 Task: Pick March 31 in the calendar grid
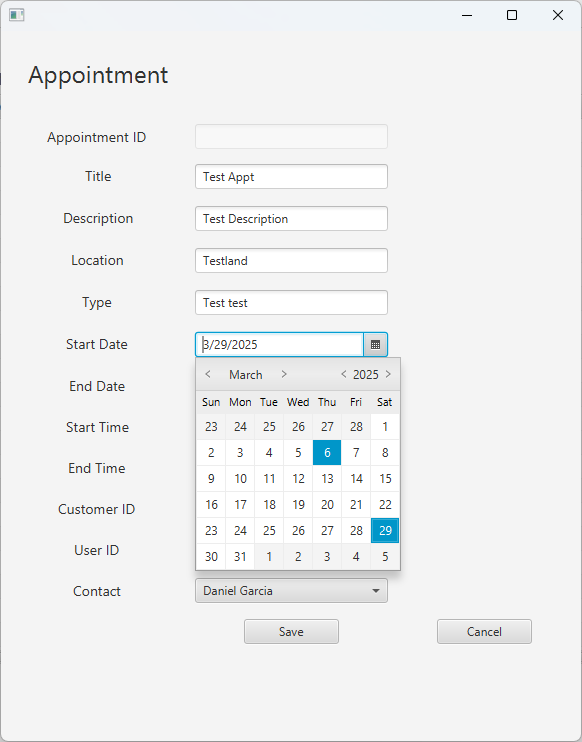240,556
